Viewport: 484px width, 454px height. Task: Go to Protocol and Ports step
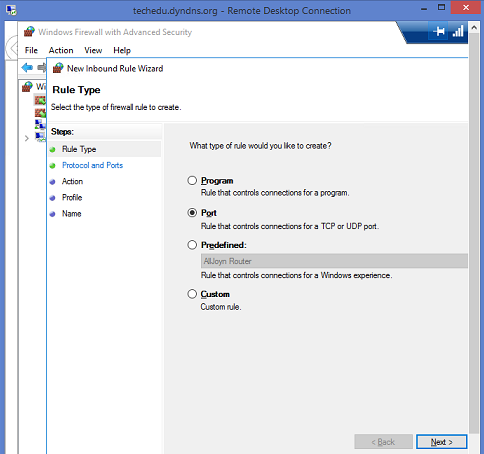pos(92,165)
